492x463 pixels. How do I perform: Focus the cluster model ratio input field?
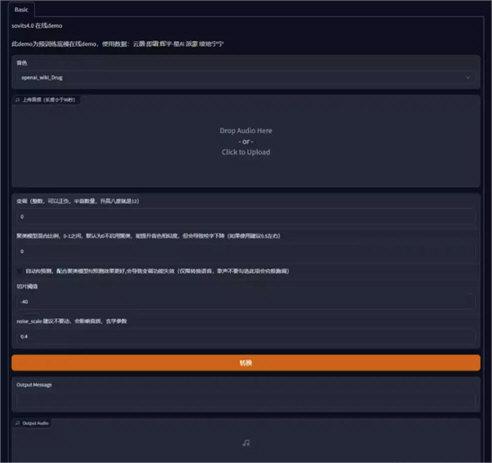[x=246, y=251]
